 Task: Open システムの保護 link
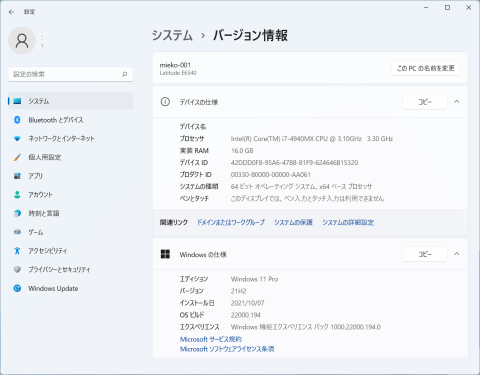293,222
